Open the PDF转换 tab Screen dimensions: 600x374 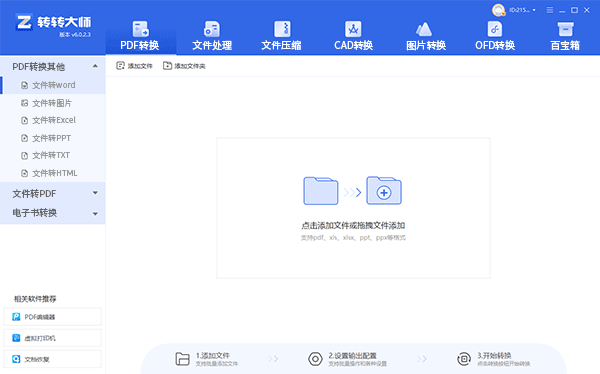(140, 36)
